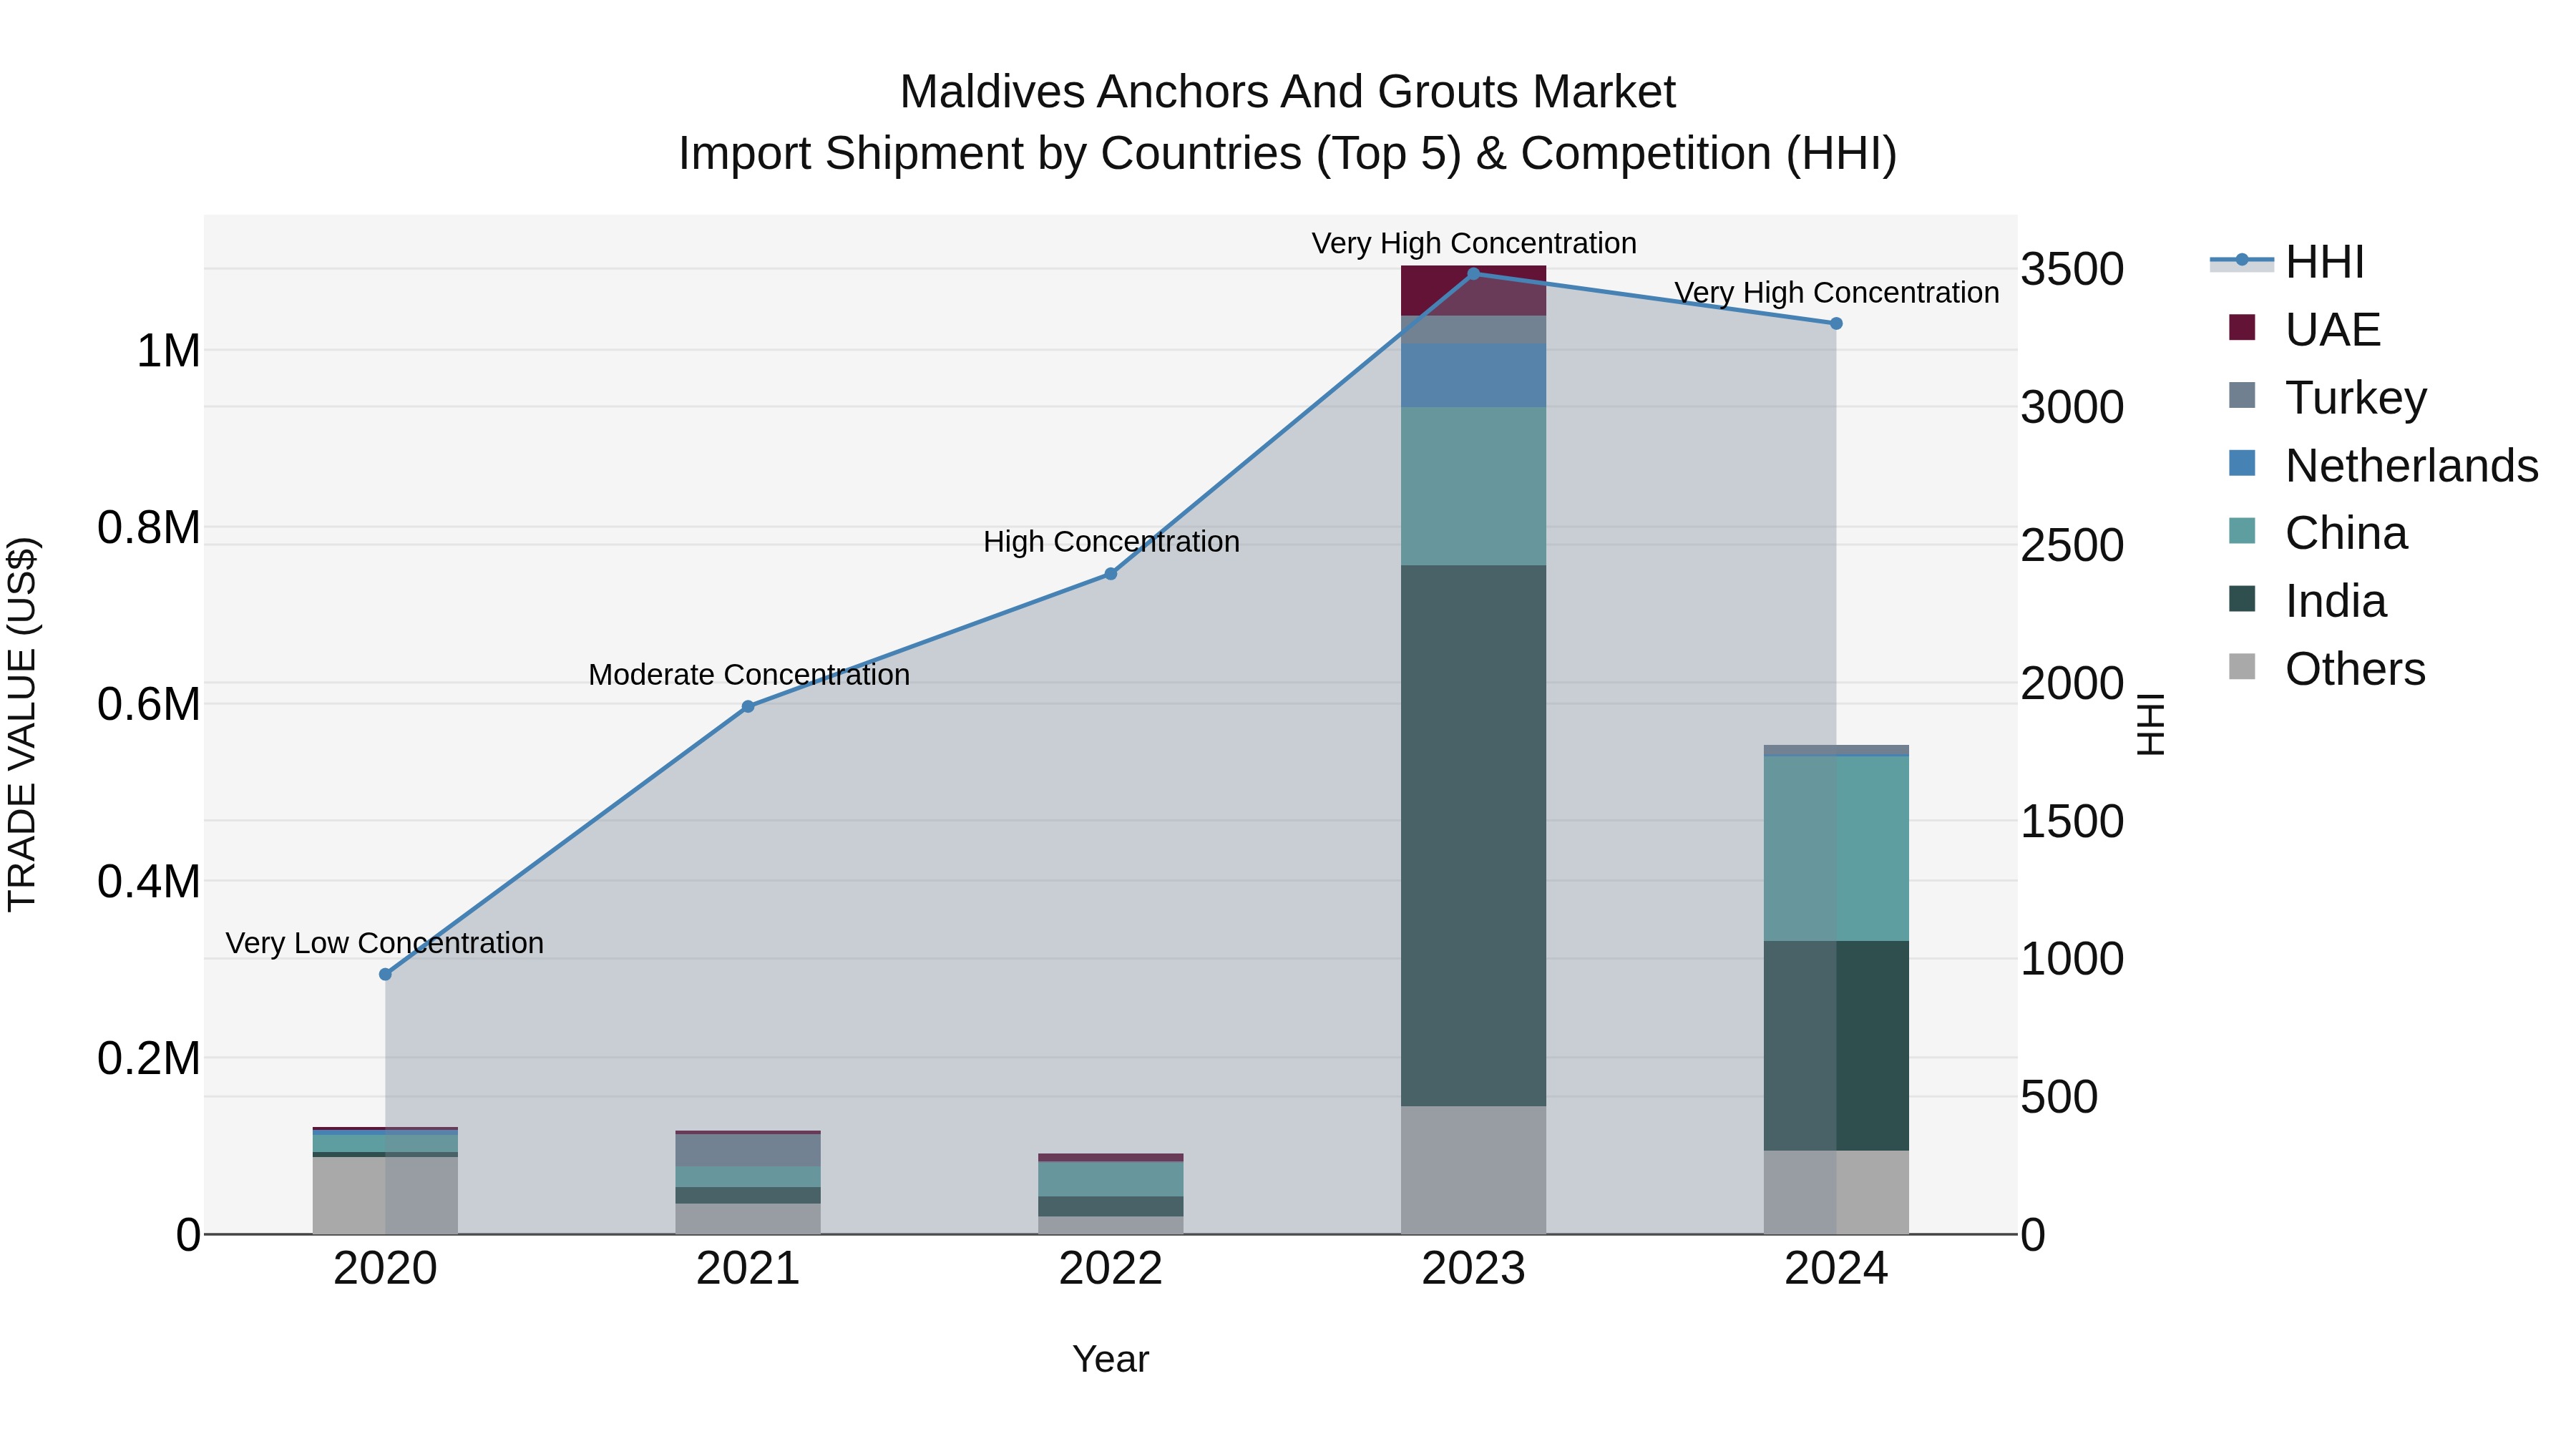Click the 2021 HHI data point
This screenshot has width=2576, height=1449.
point(748,706)
